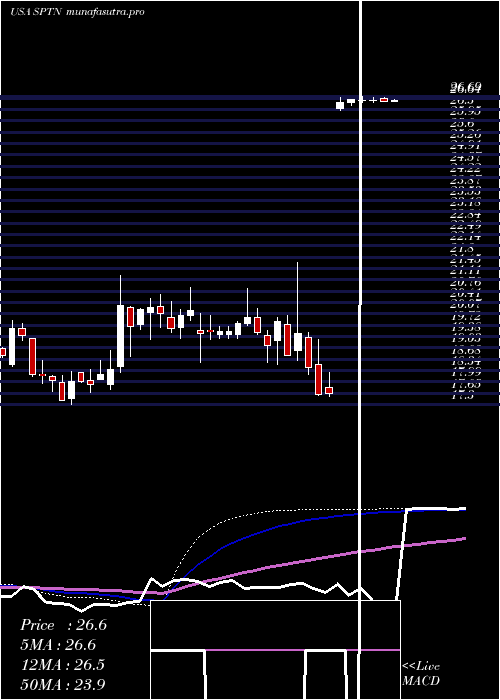Click the 20.76 price axis label

click(466, 283)
